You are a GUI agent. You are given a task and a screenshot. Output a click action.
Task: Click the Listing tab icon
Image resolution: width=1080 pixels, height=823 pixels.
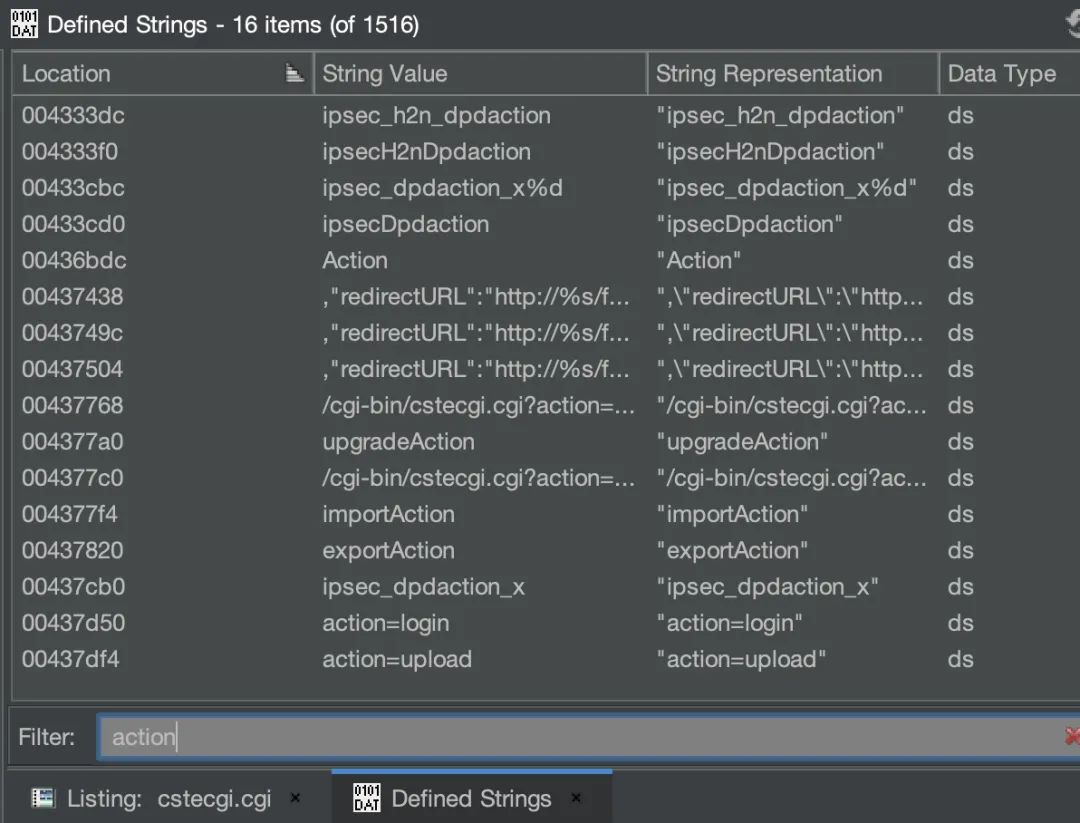click(43, 798)
